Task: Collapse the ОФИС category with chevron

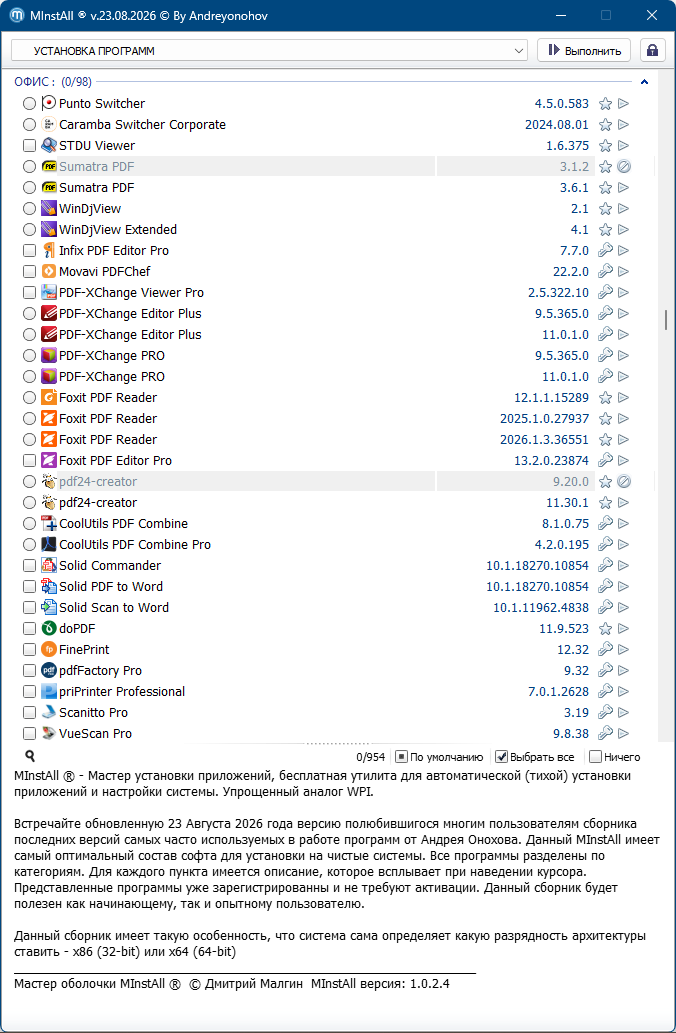Action: pos(644,82)
